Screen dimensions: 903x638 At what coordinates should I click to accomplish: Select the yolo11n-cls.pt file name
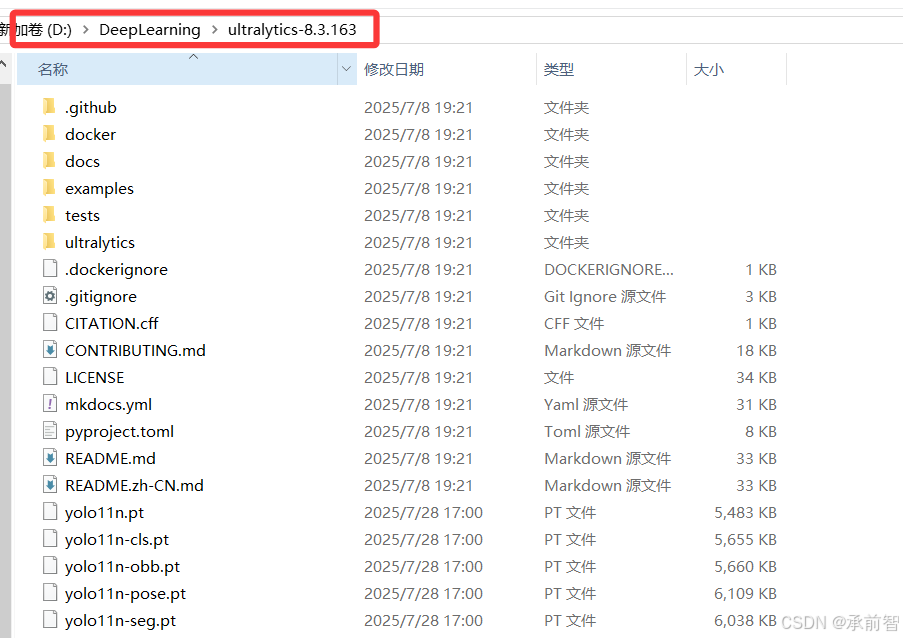pyautogui.click(x=117, y=540)
